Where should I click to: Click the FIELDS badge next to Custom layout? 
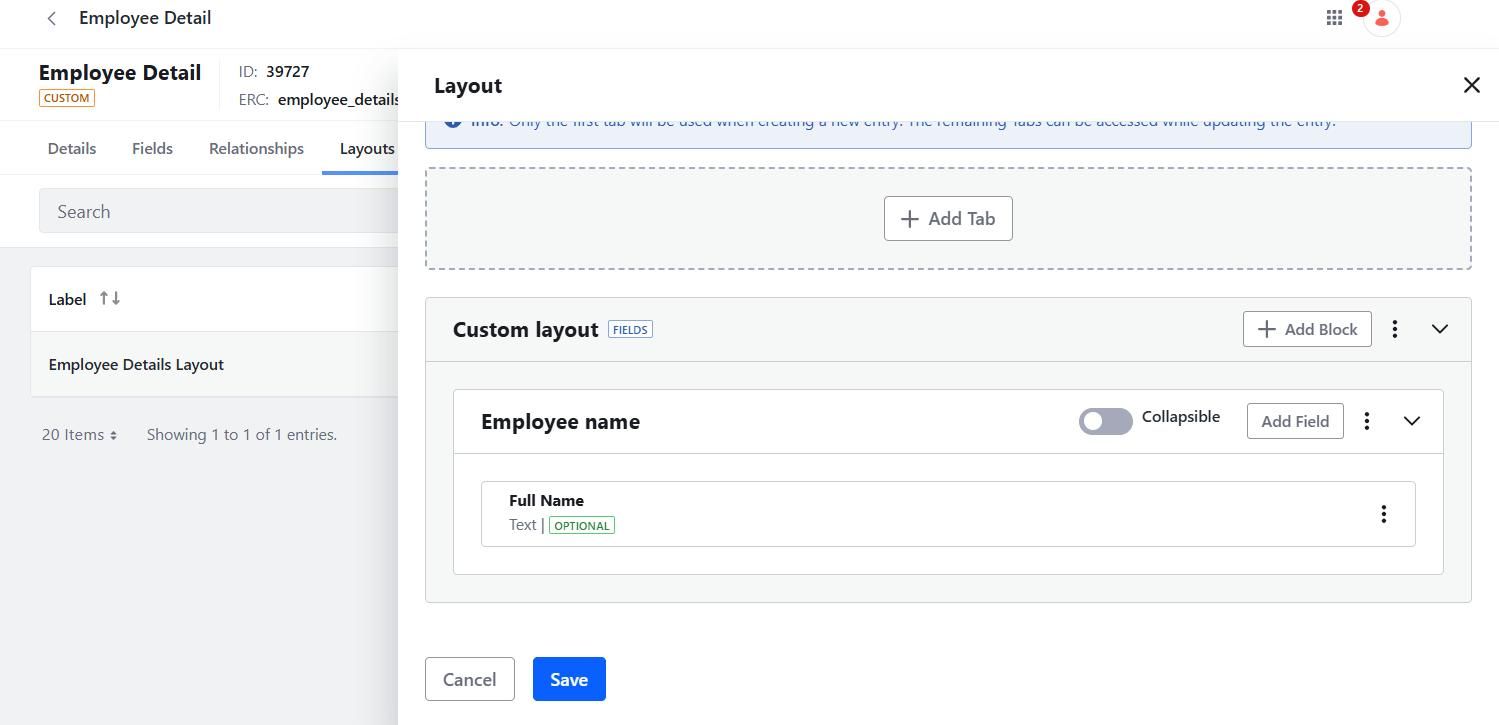630,329
